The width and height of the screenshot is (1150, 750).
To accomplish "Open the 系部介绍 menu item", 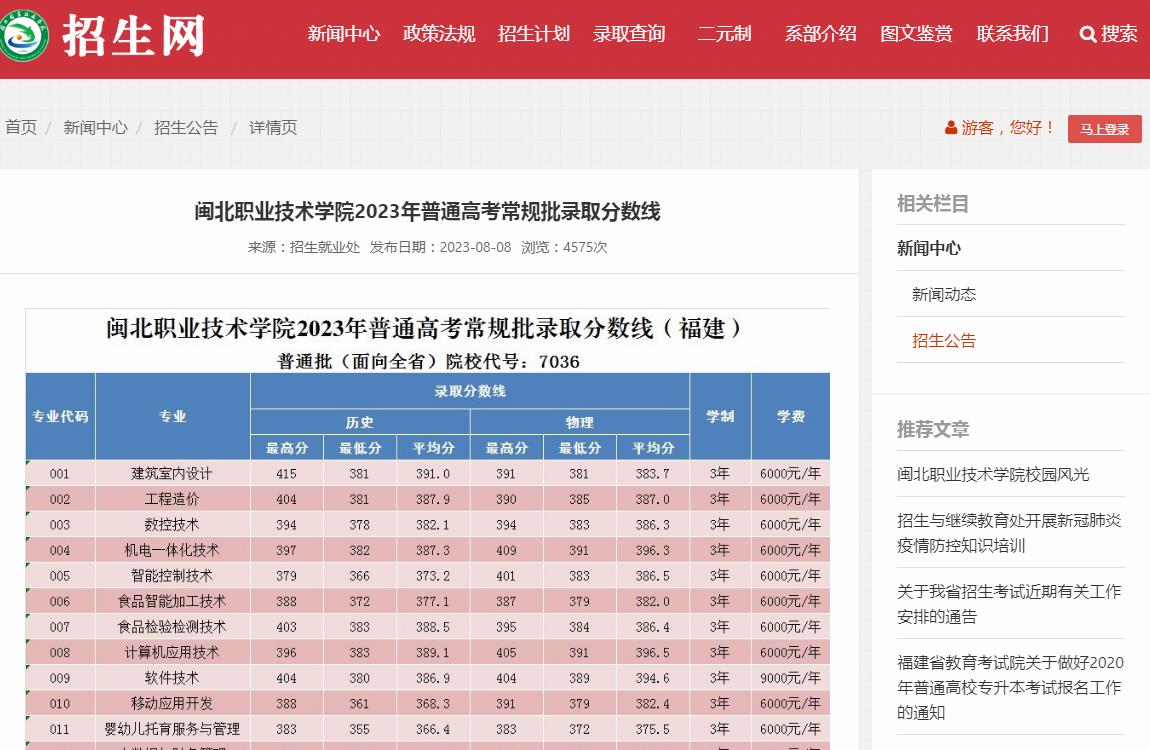I will [x=821, y=34].
